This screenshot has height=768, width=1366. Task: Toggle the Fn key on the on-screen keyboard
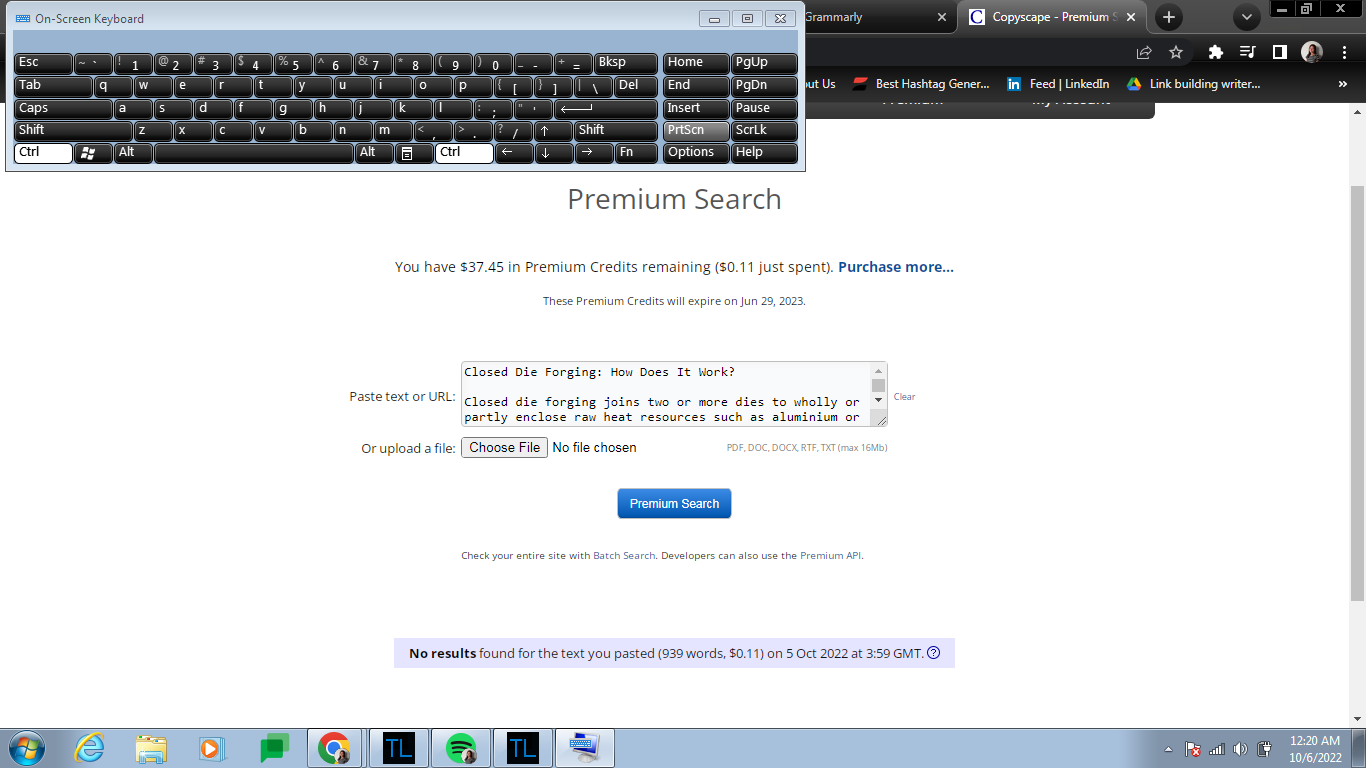pyautogui.click(x=636, y=153)
